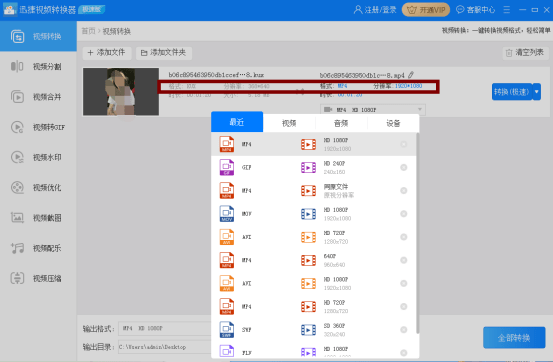Select the GIF format file icon
Image resolution: width=553 pixels, height=362 pixels.
pyautogui.click(x=227, y=167)
